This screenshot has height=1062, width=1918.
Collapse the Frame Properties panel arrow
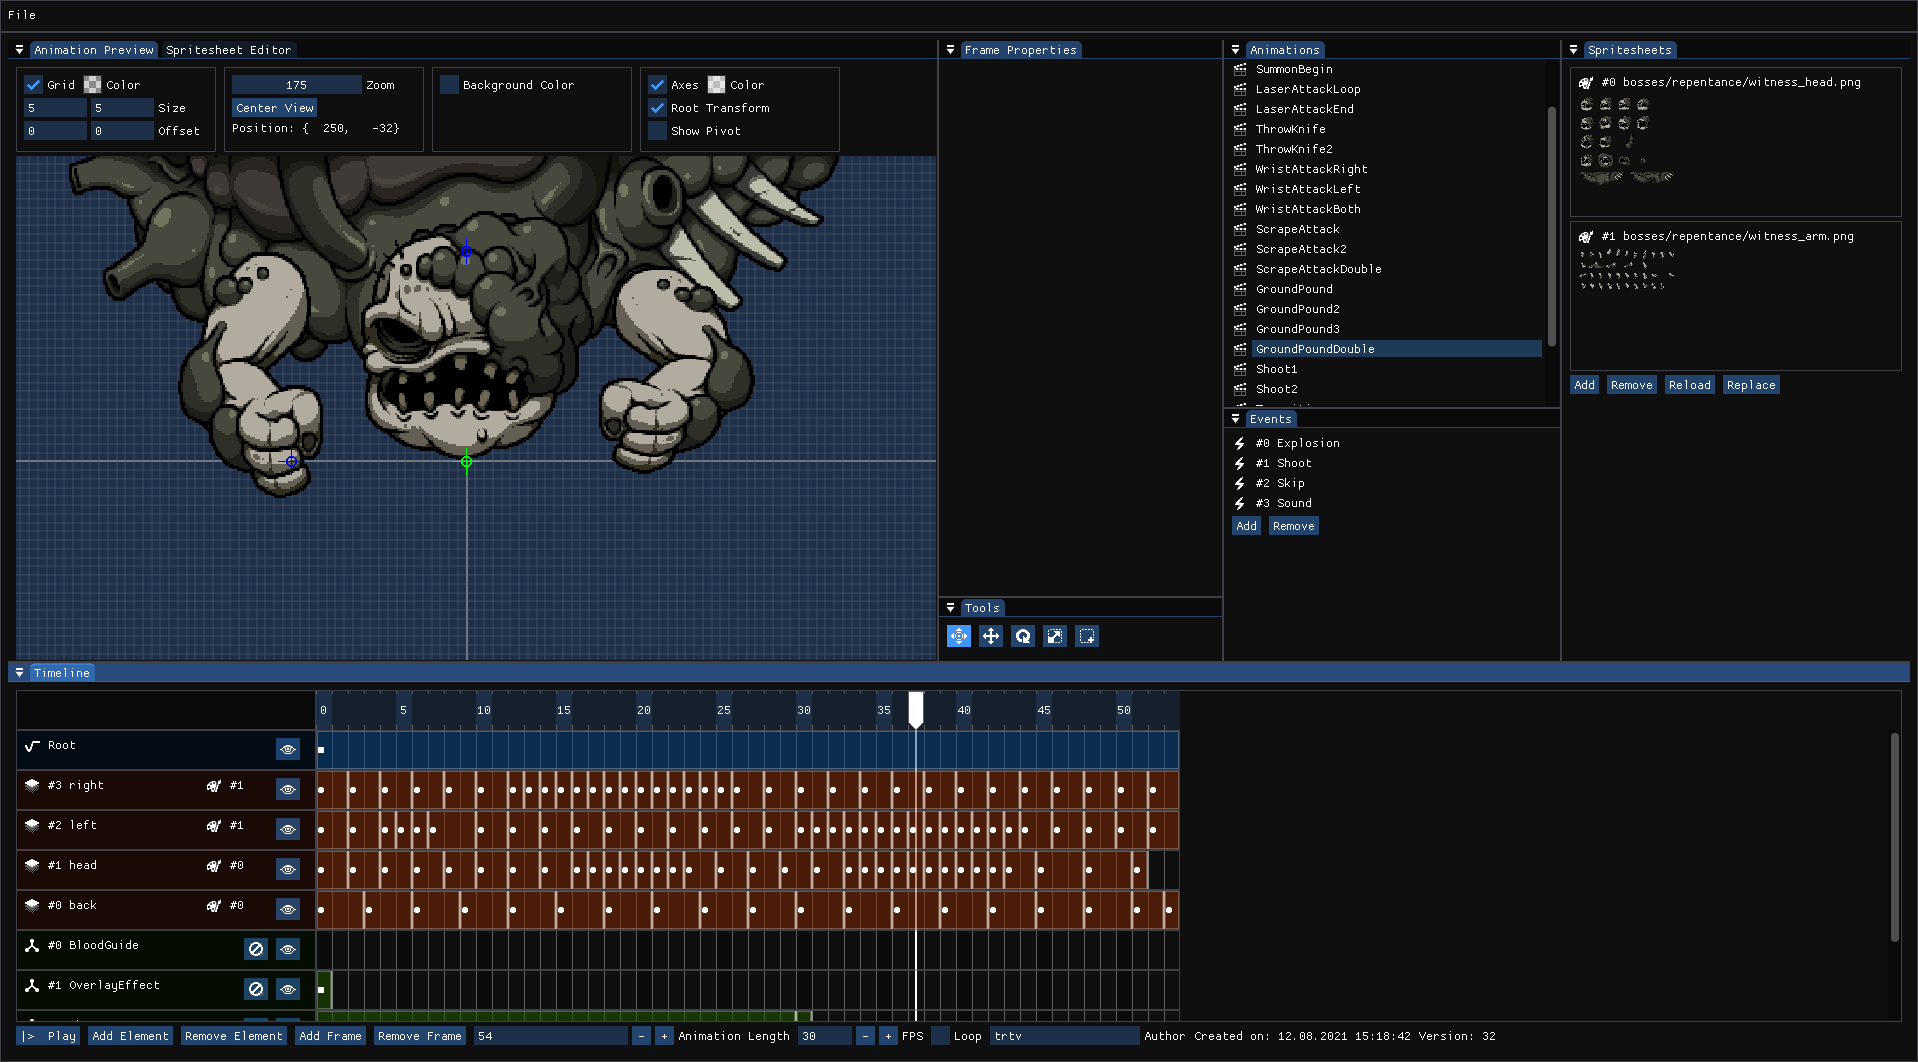(x=950, y=50)
